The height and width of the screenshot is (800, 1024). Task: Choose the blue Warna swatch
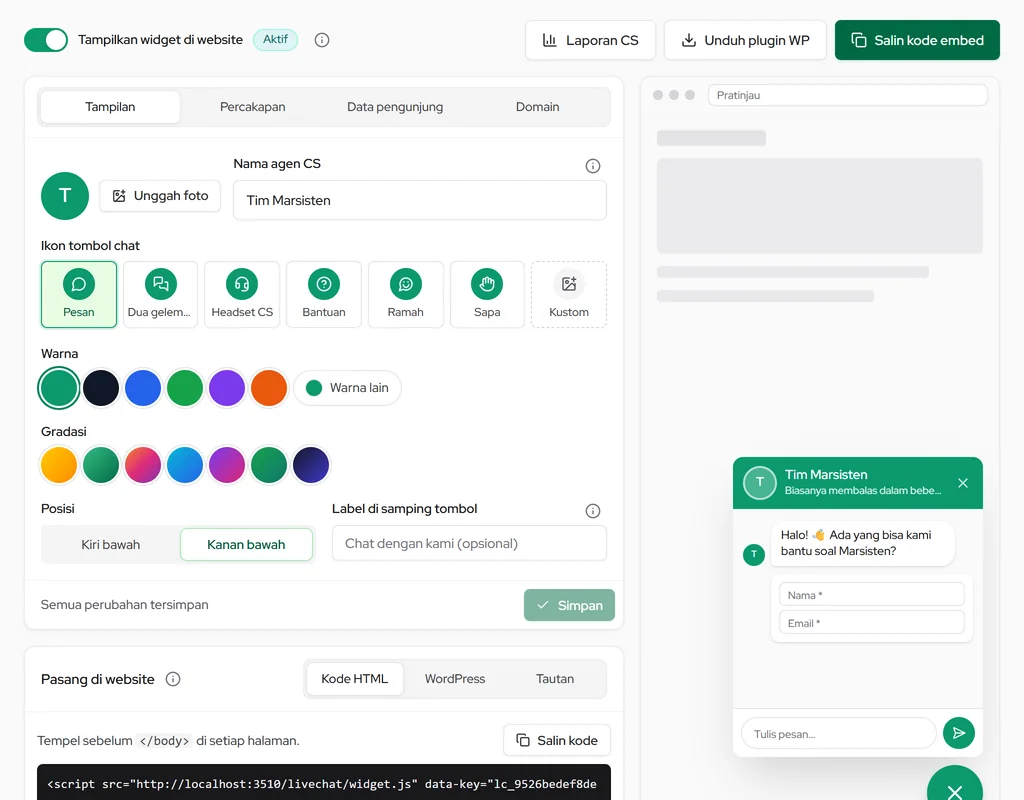(143, 388)
